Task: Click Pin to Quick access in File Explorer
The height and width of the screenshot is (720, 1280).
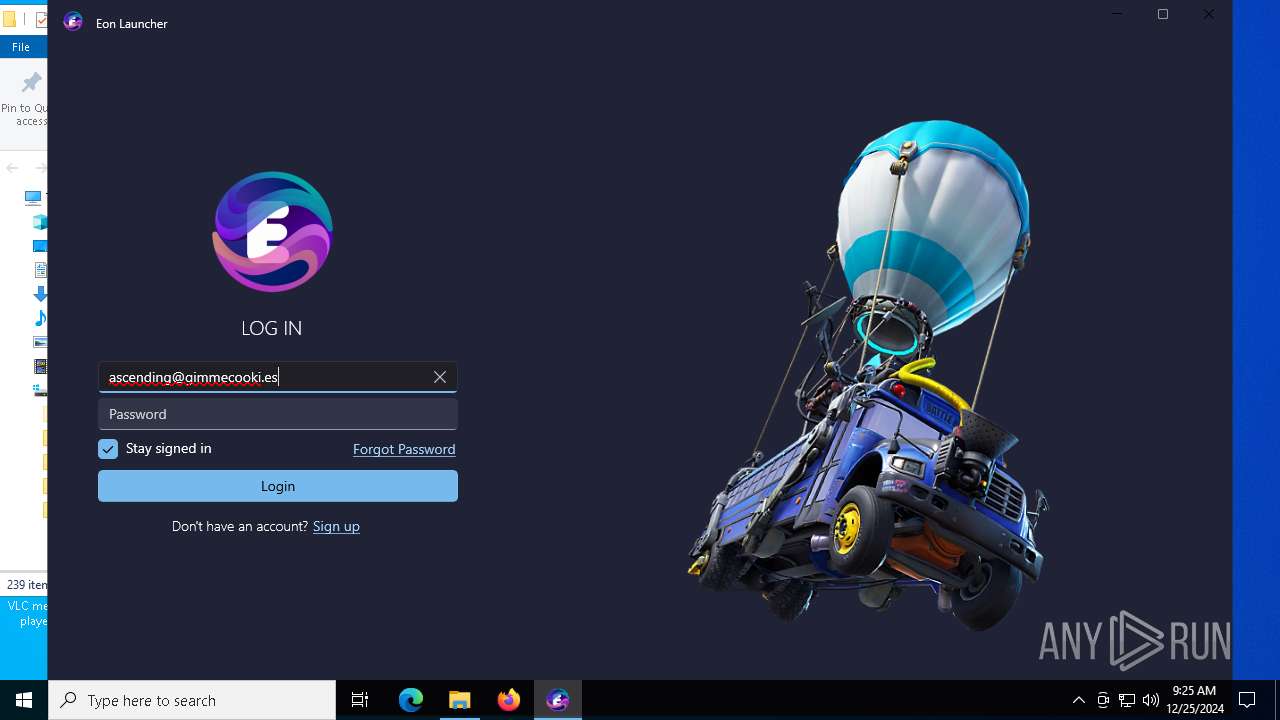Action: point(24,98)
